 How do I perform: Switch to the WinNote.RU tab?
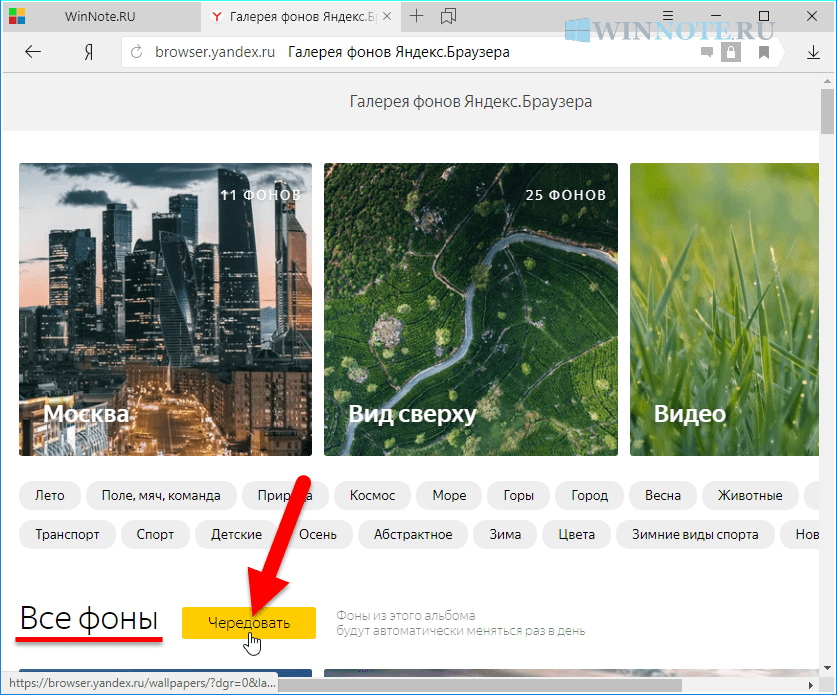click(x=100, y=17)
